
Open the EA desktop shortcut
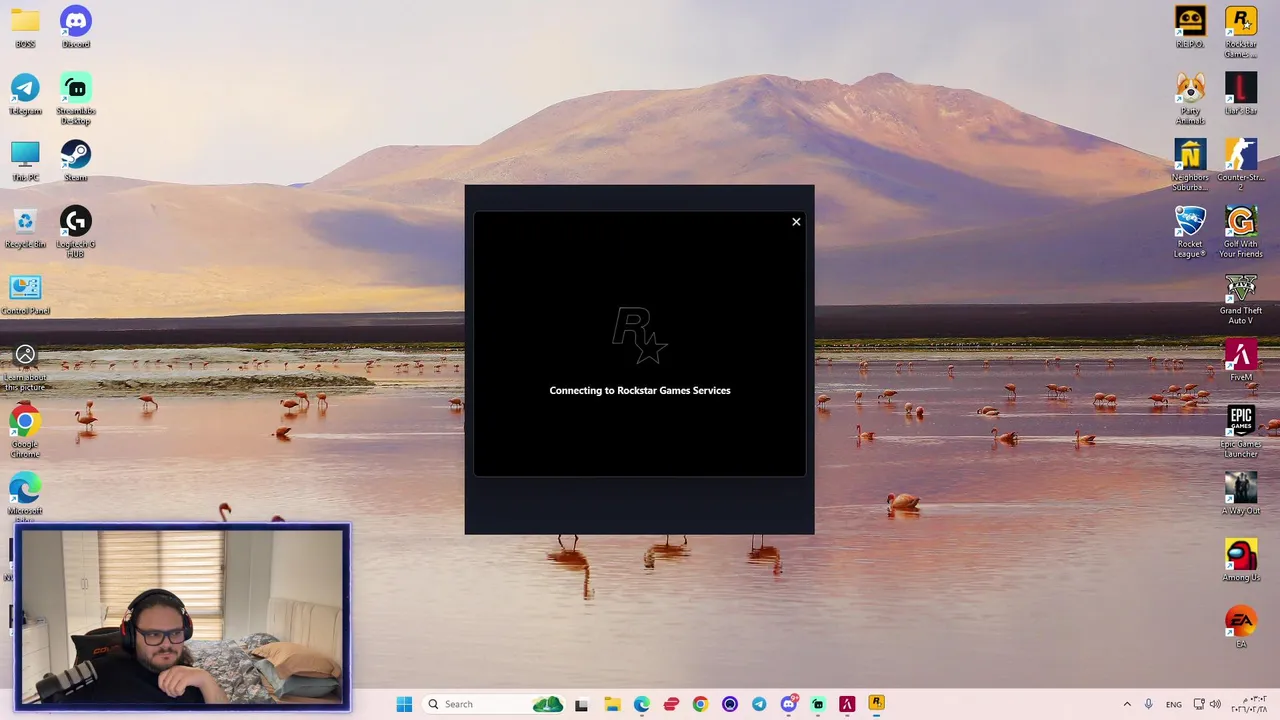(1241, 627)
